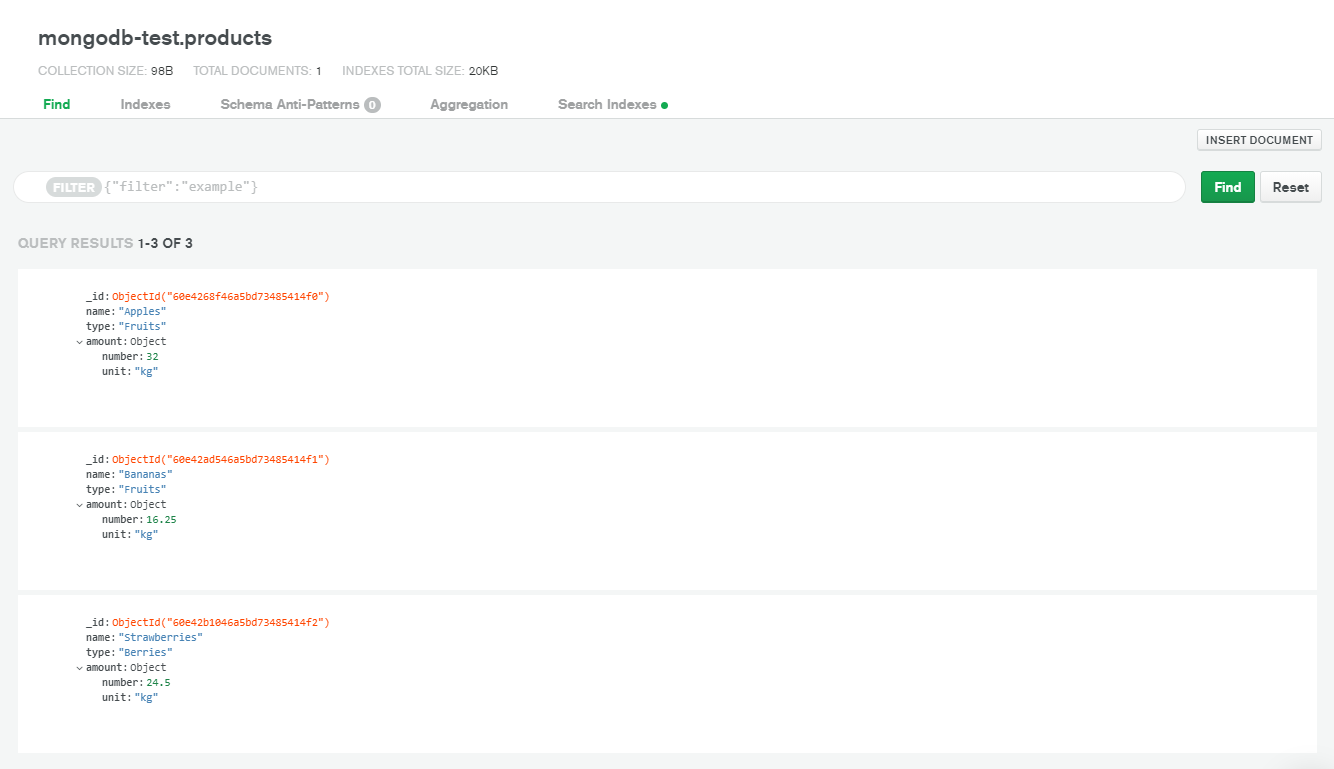This screenshot has width=1334, height=769.
Task: Click the Collection Size 98B value
Action: point(162,71)
